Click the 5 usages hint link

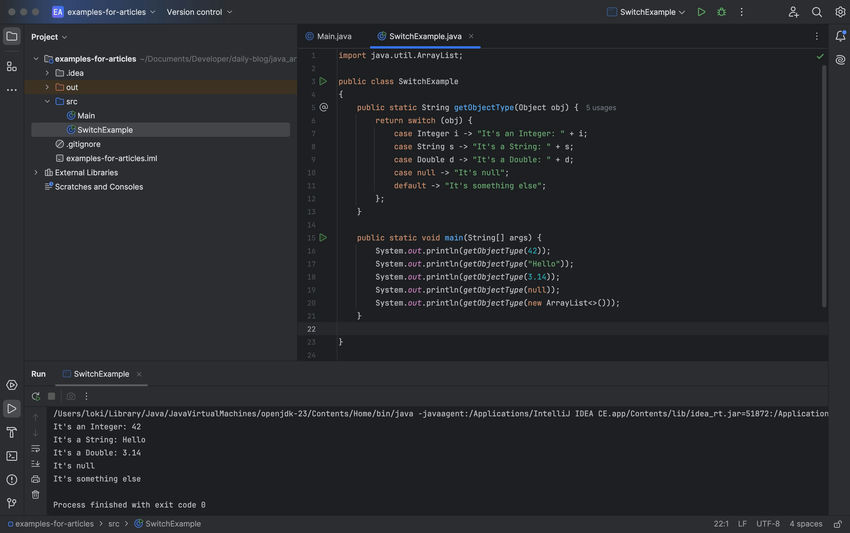pos(601,108)
